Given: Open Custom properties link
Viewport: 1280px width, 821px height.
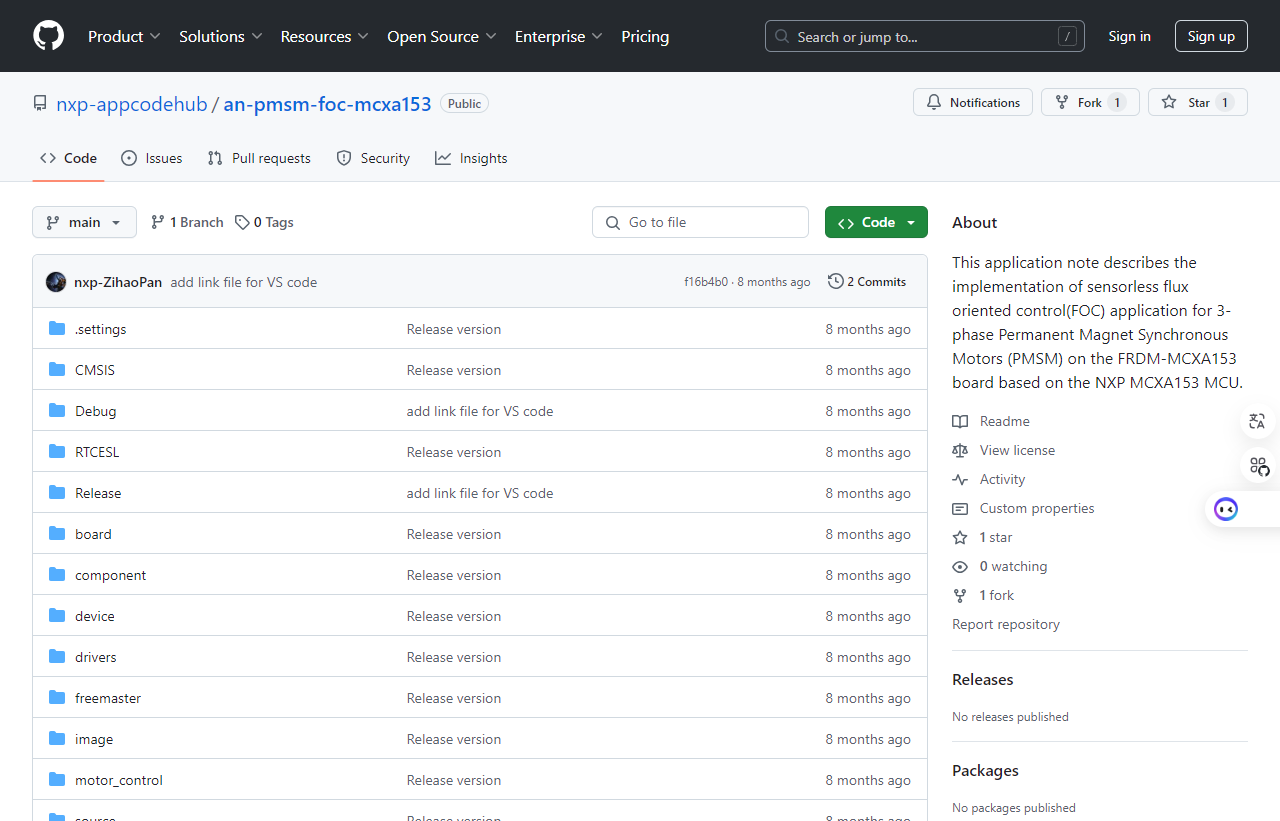Looking at the screenshot, I should click(1023, 508).
